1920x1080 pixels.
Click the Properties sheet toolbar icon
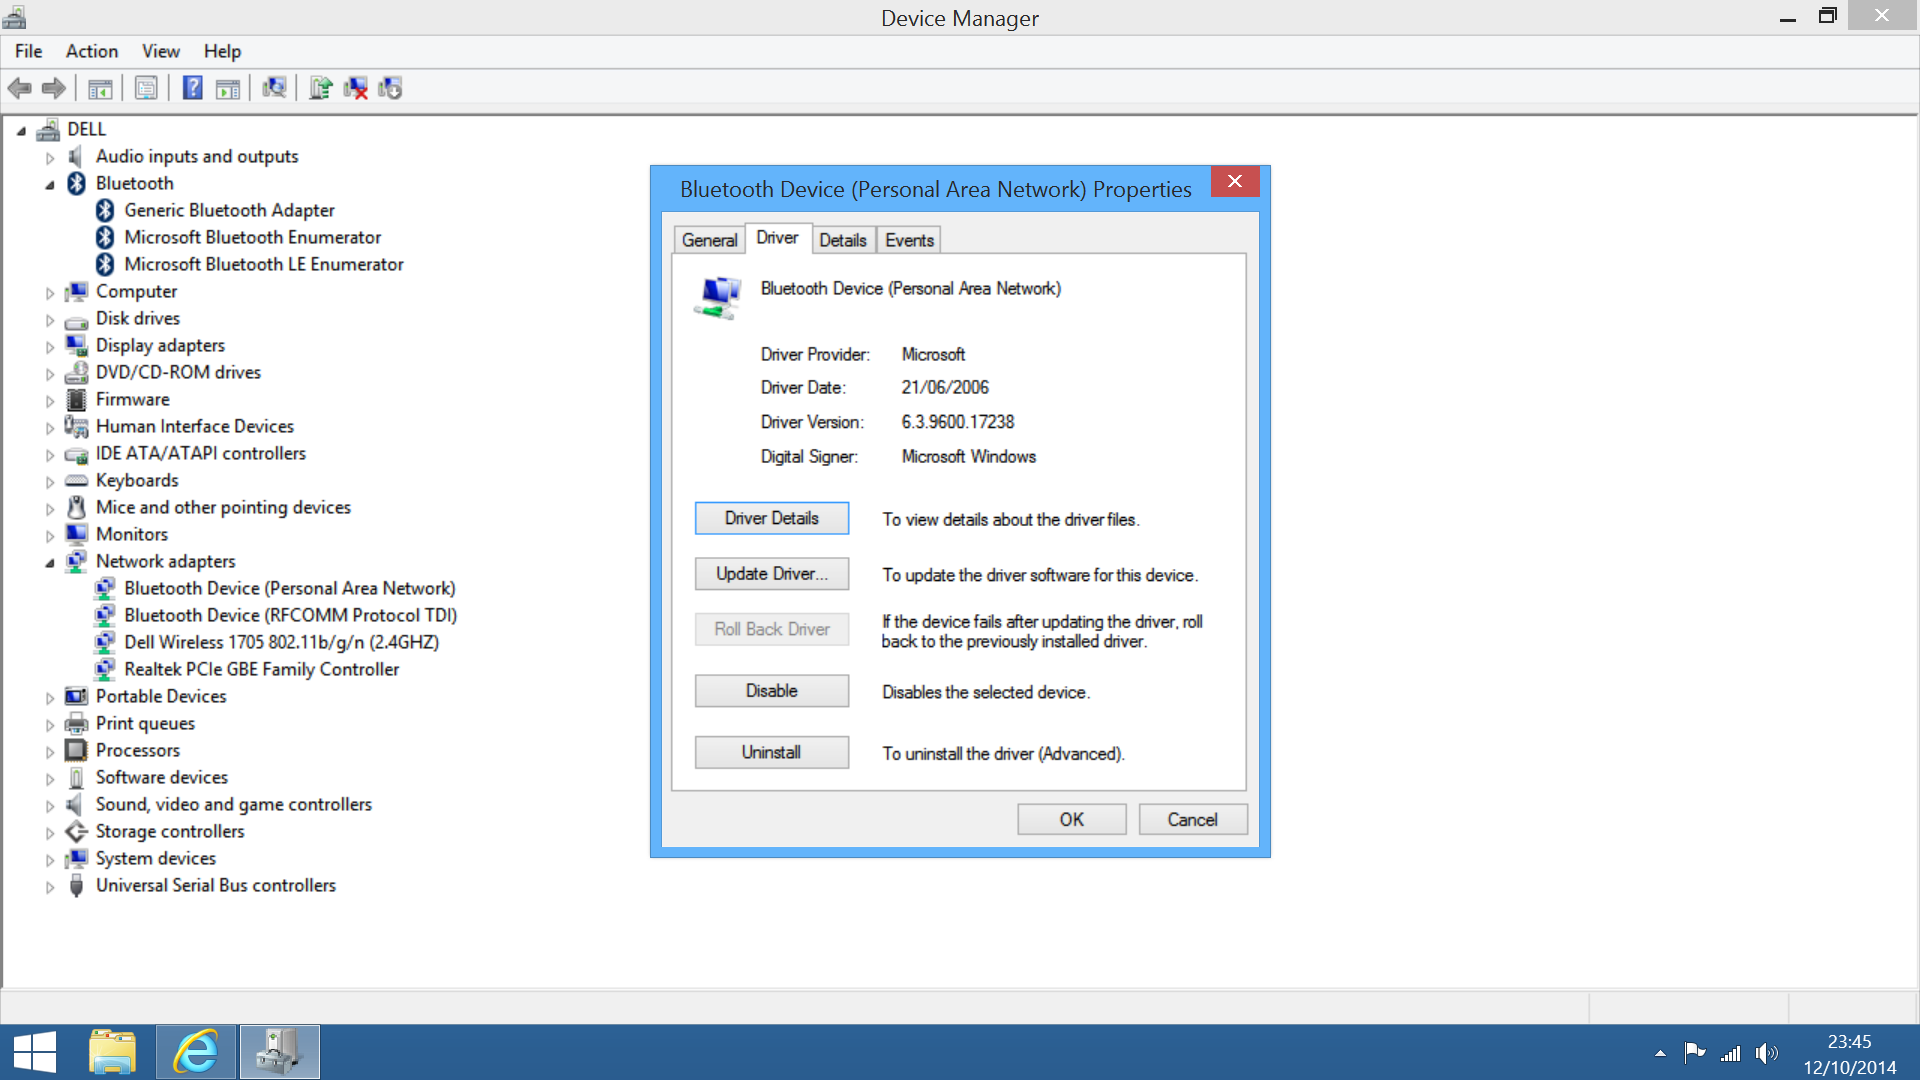click(x=146, y=88)
